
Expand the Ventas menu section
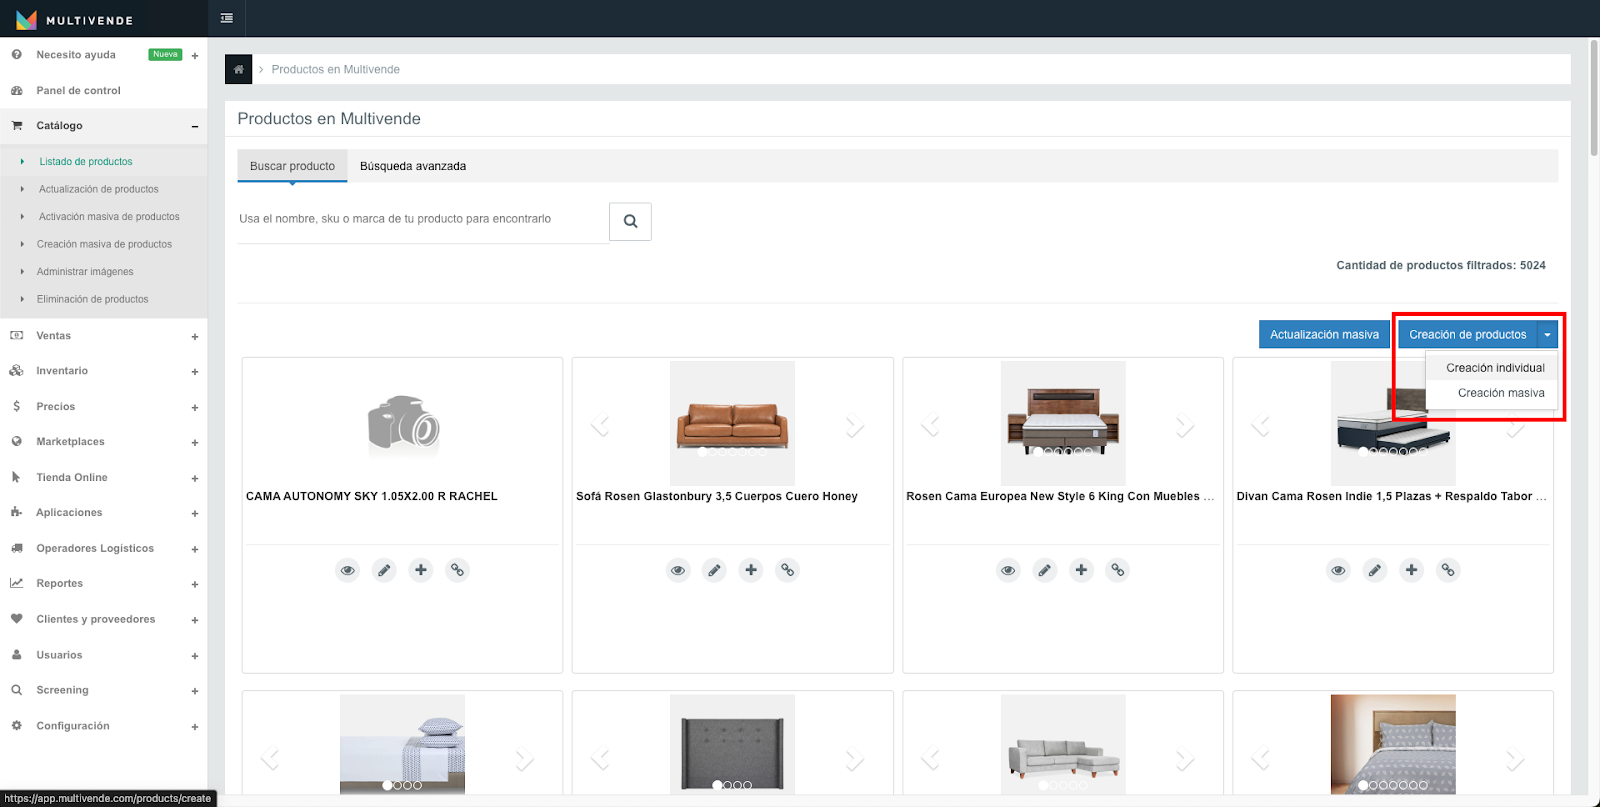coord(195,337)
